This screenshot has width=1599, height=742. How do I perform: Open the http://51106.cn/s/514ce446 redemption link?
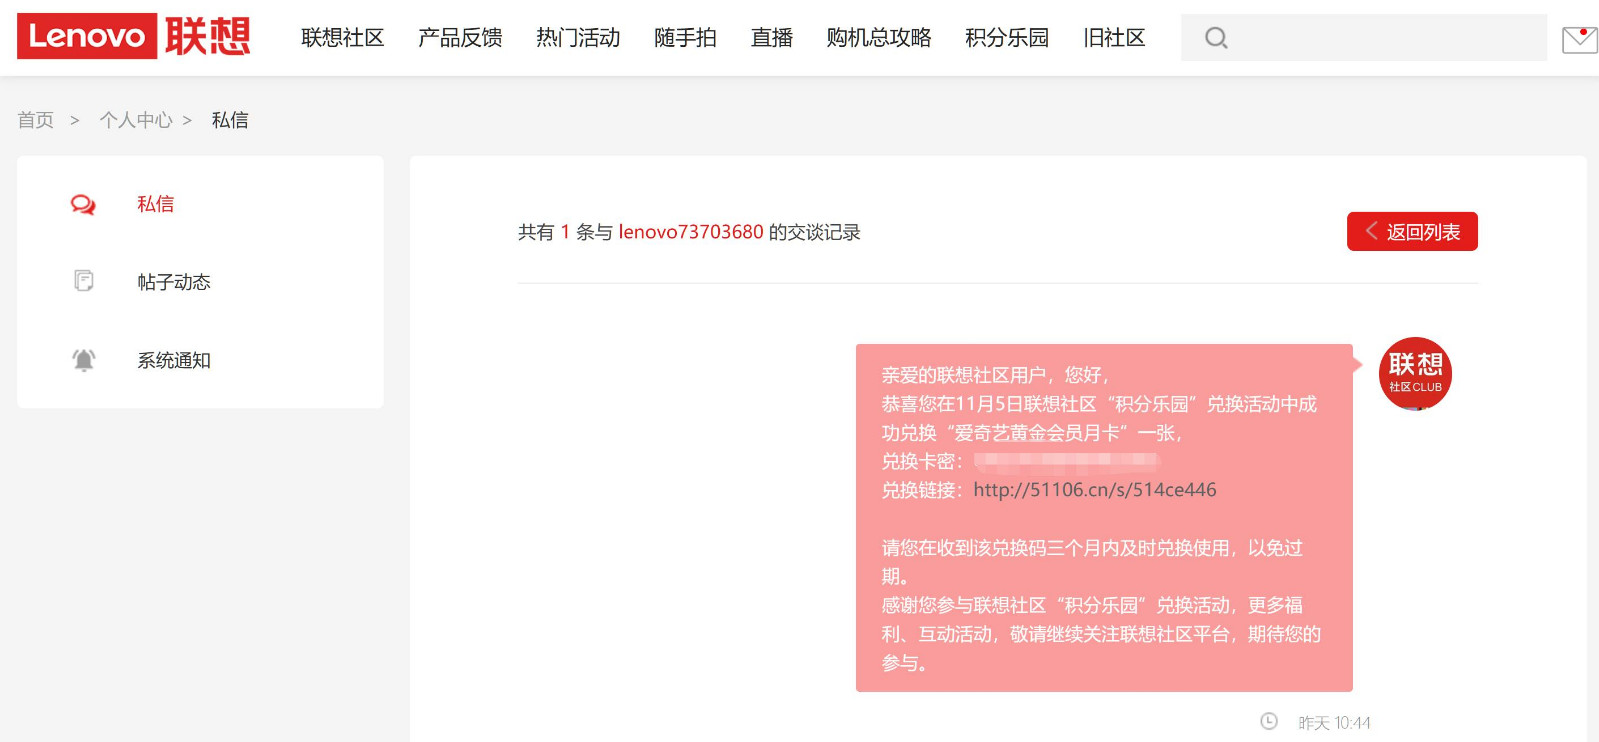(1095, 490)
